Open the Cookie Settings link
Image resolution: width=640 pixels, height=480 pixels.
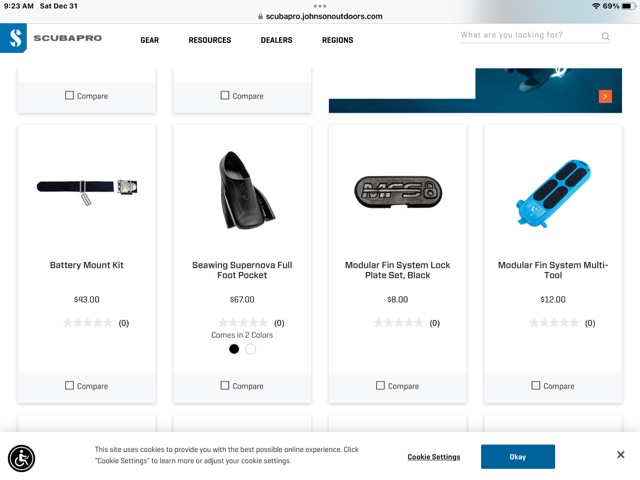pyautogui.click(x=434, y=457)
